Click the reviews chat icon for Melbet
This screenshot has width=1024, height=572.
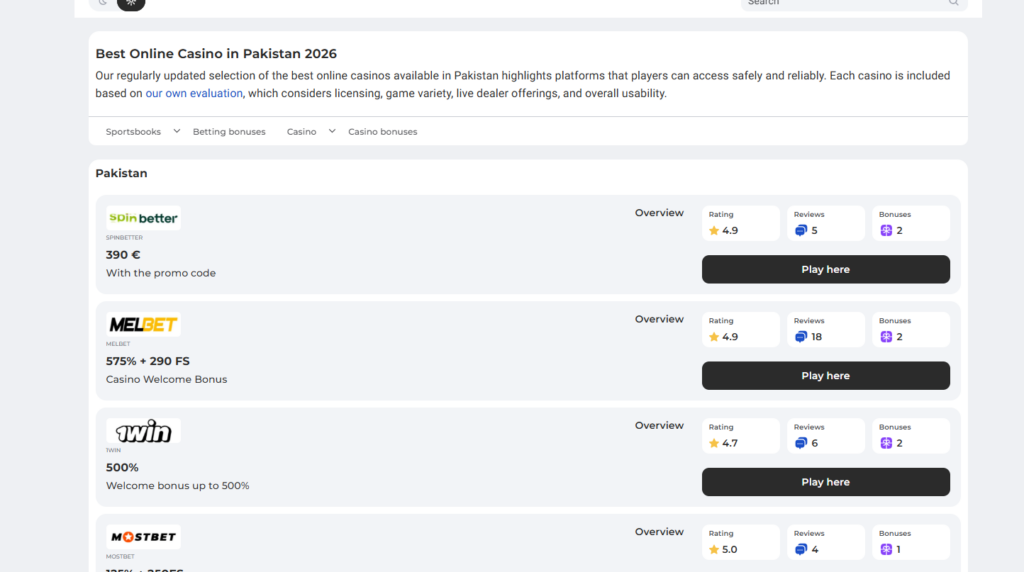[801, 337]
